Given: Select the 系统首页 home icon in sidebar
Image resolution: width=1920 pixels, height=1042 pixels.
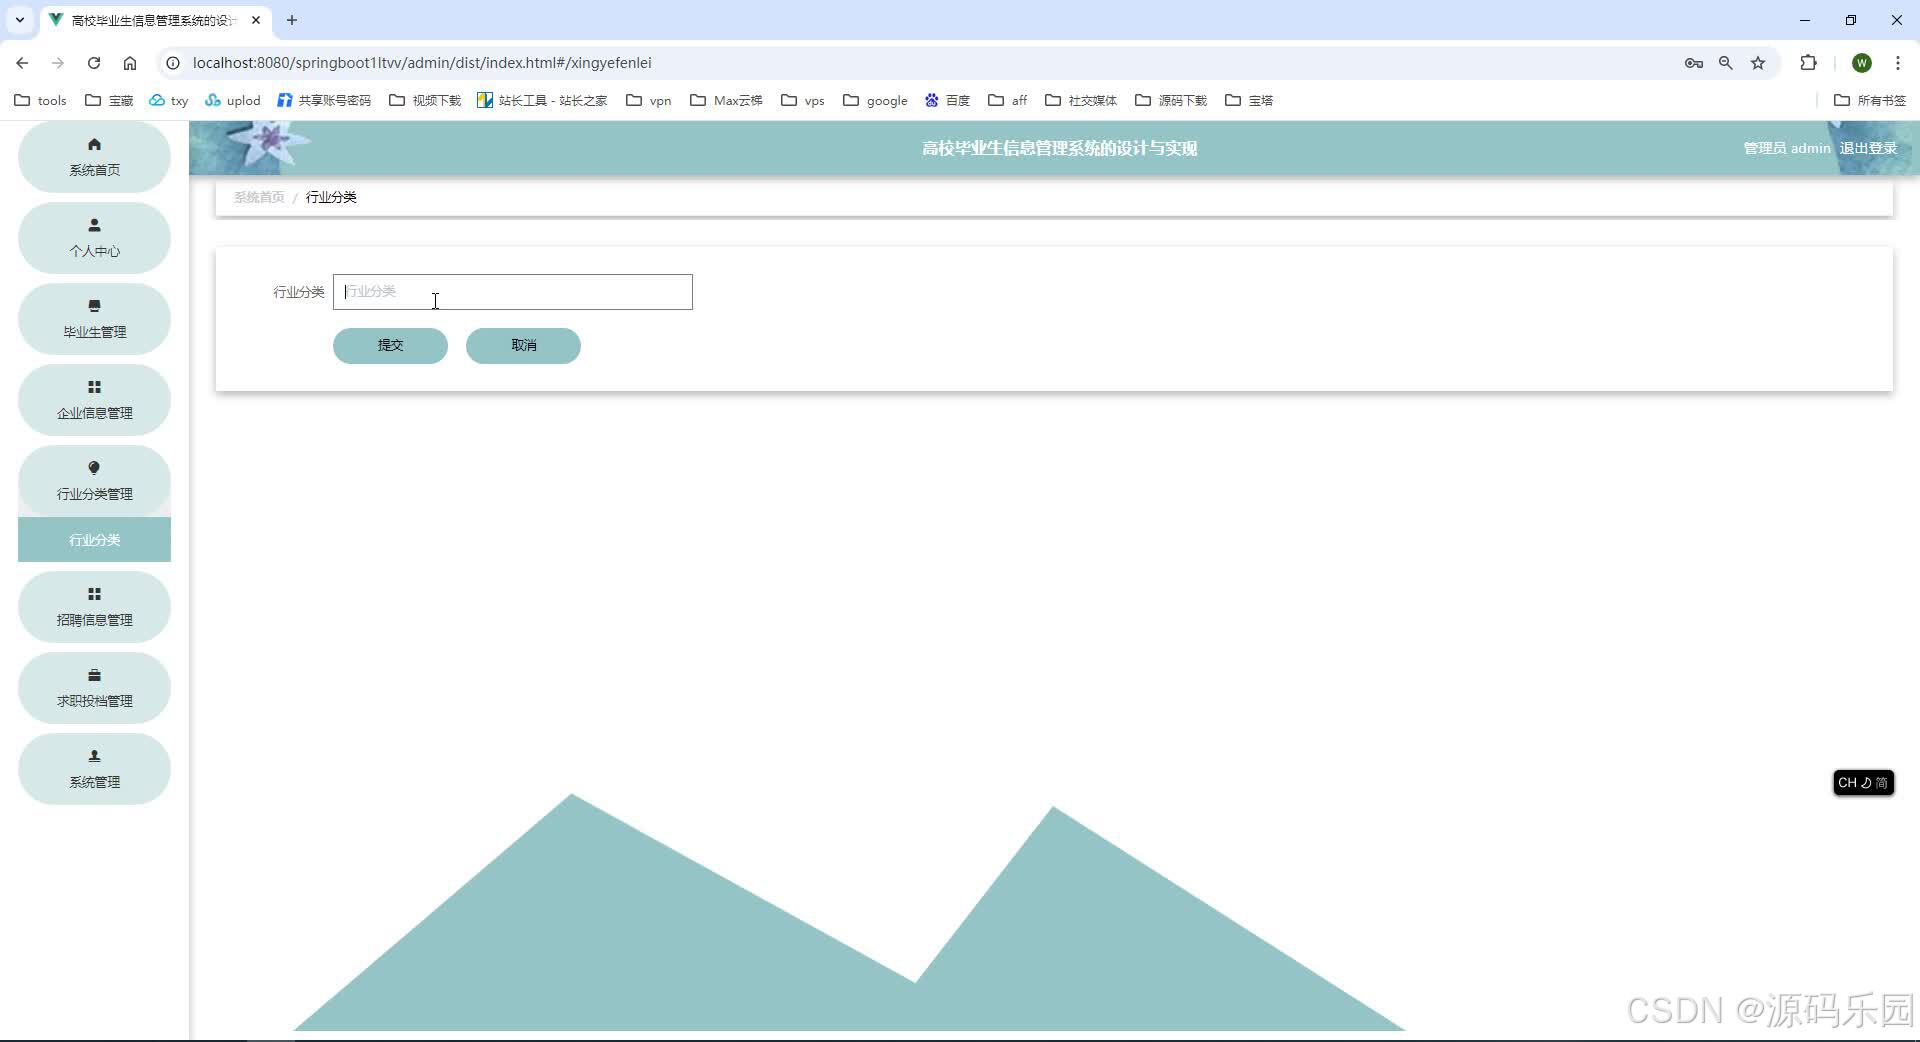Looking at the screenshot, I should tap(93, 144).
